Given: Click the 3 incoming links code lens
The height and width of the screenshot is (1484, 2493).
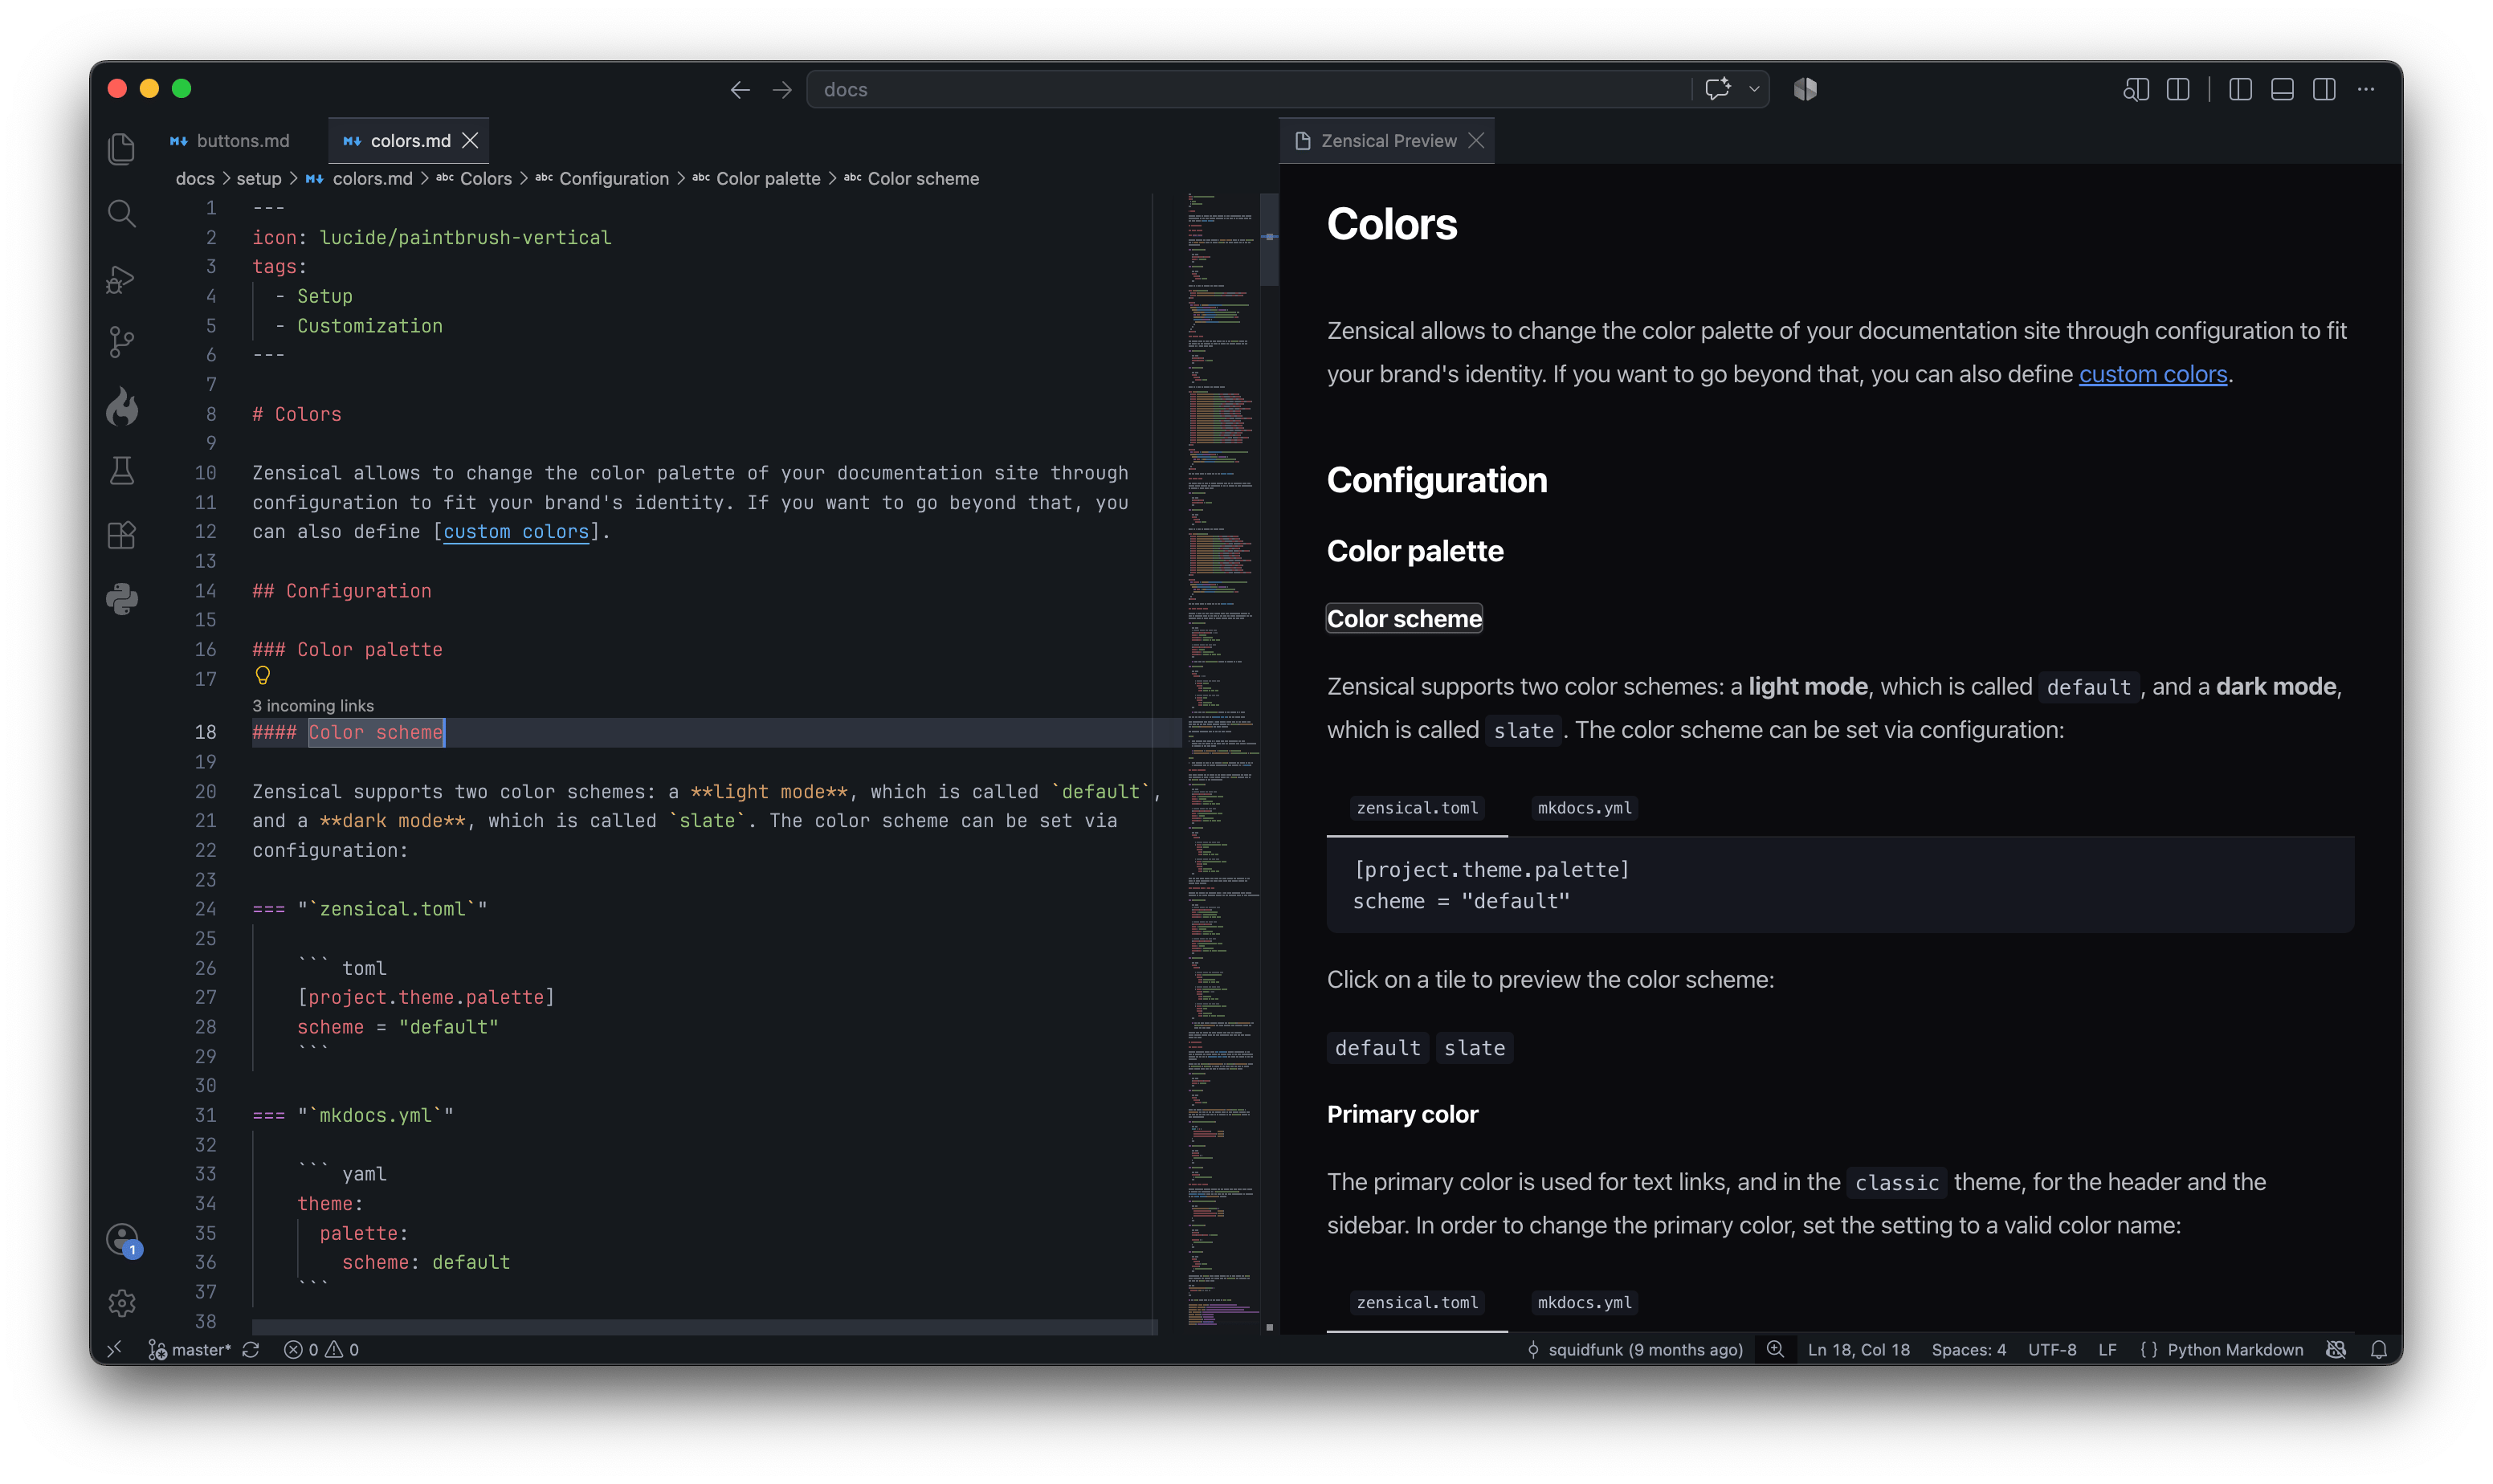Looking at the screenshot, I should pyautogui.click(x=313, y=706).
